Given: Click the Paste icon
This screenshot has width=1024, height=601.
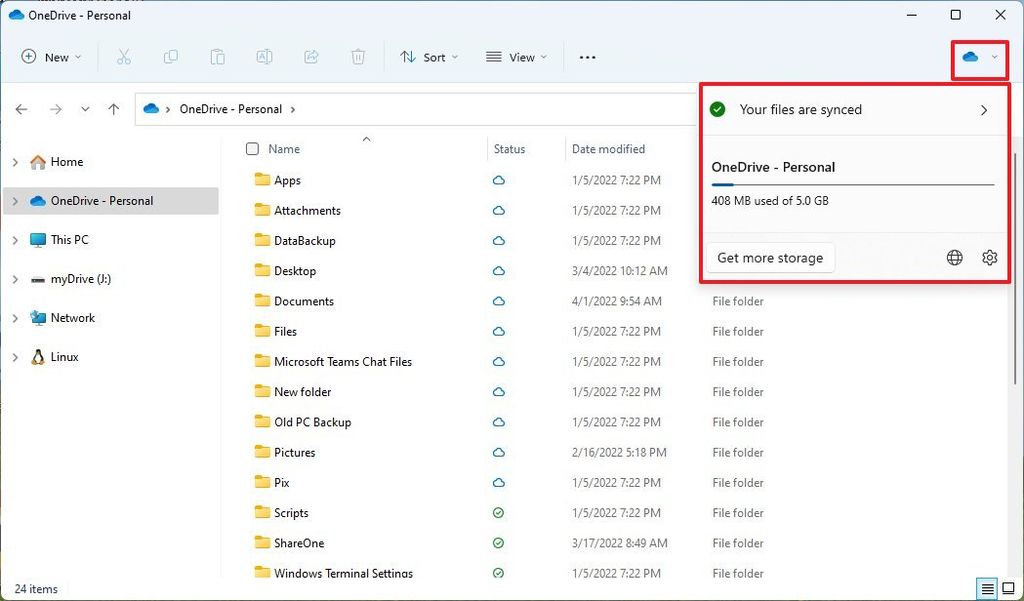Looking at the screenshot, I should [x=217, y=57].
